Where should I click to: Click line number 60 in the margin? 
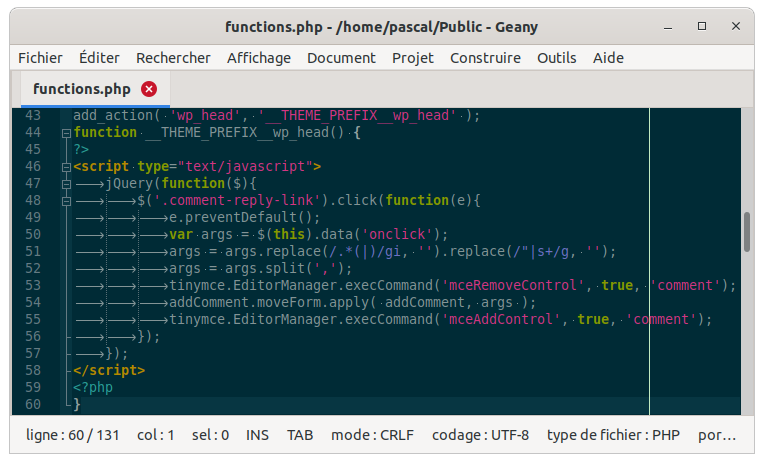[x=33, y=405]
